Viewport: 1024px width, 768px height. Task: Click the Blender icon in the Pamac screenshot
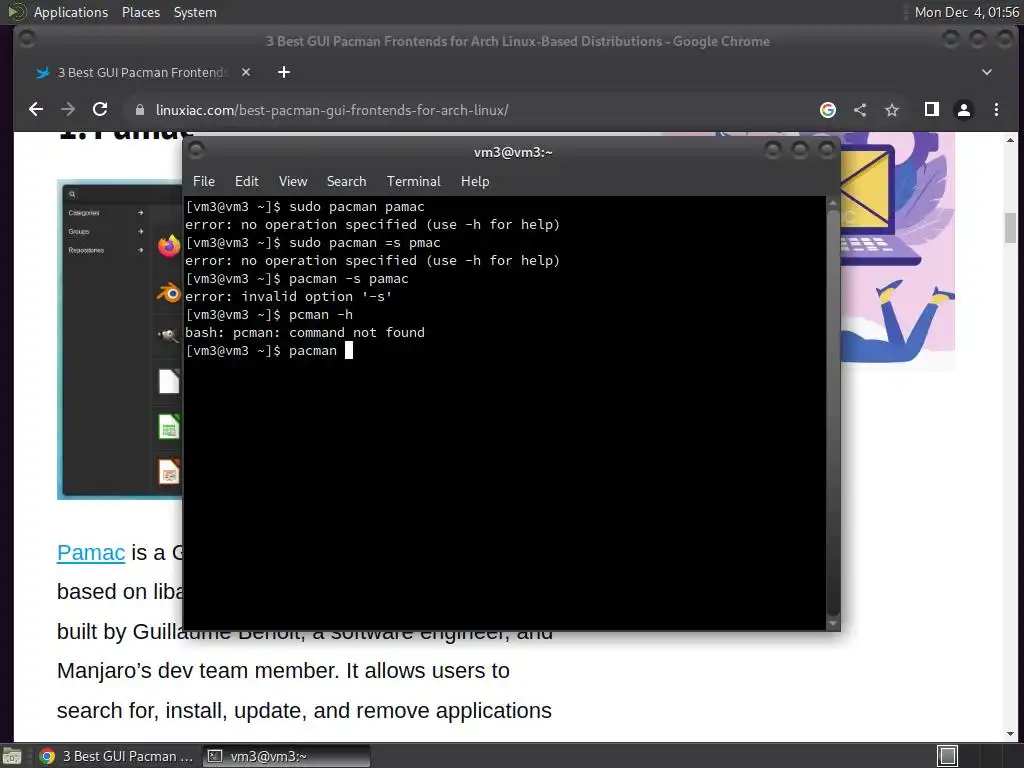click(x=168, y=293)
